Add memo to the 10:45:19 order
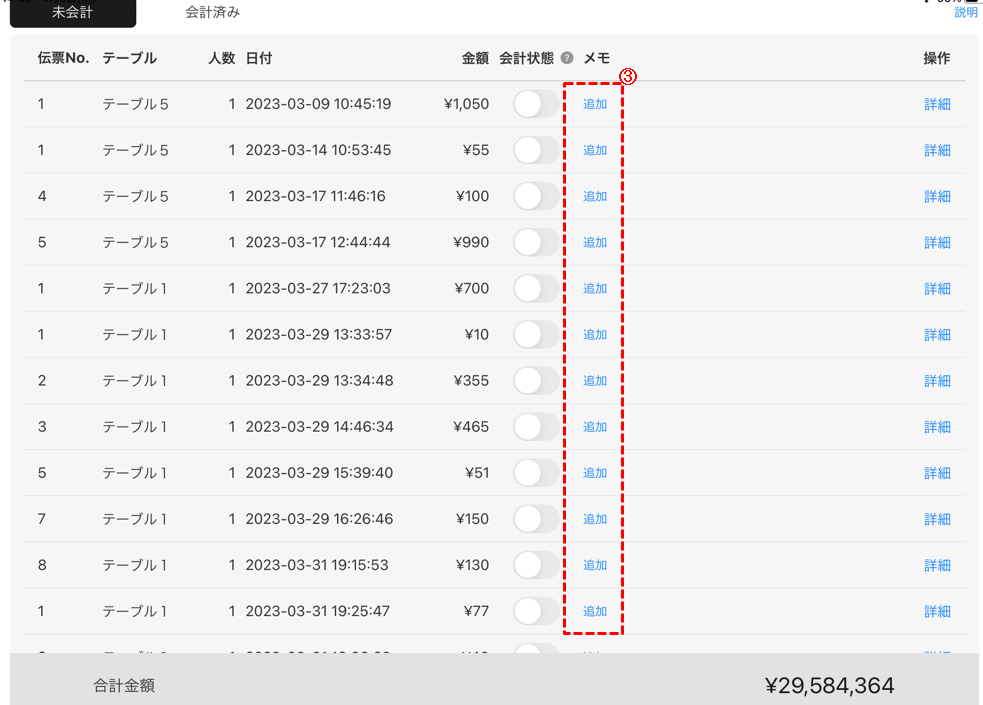The width and height of the screenshot is (983, 705). (x=595, y=104)
